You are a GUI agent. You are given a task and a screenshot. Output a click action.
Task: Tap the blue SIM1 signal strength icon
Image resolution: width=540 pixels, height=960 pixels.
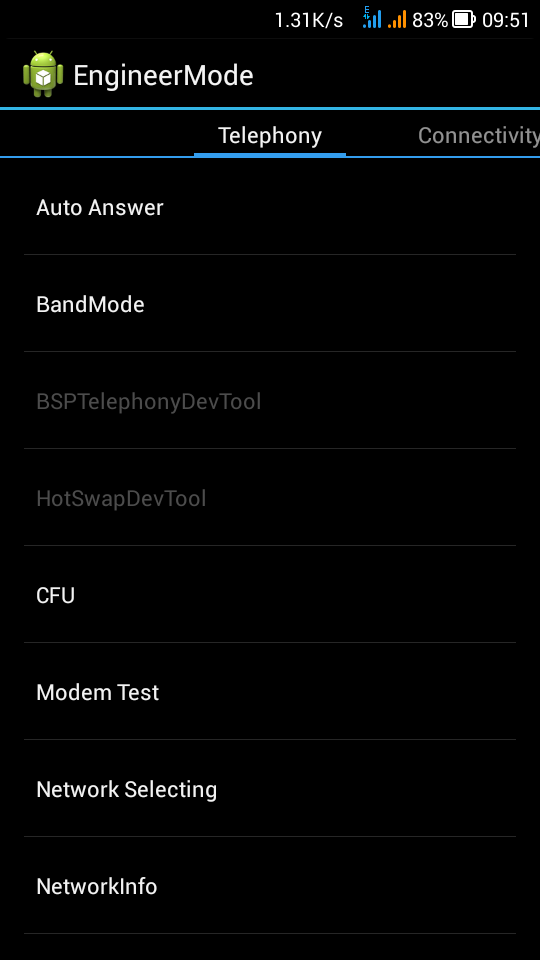click(x=372, y=17)
